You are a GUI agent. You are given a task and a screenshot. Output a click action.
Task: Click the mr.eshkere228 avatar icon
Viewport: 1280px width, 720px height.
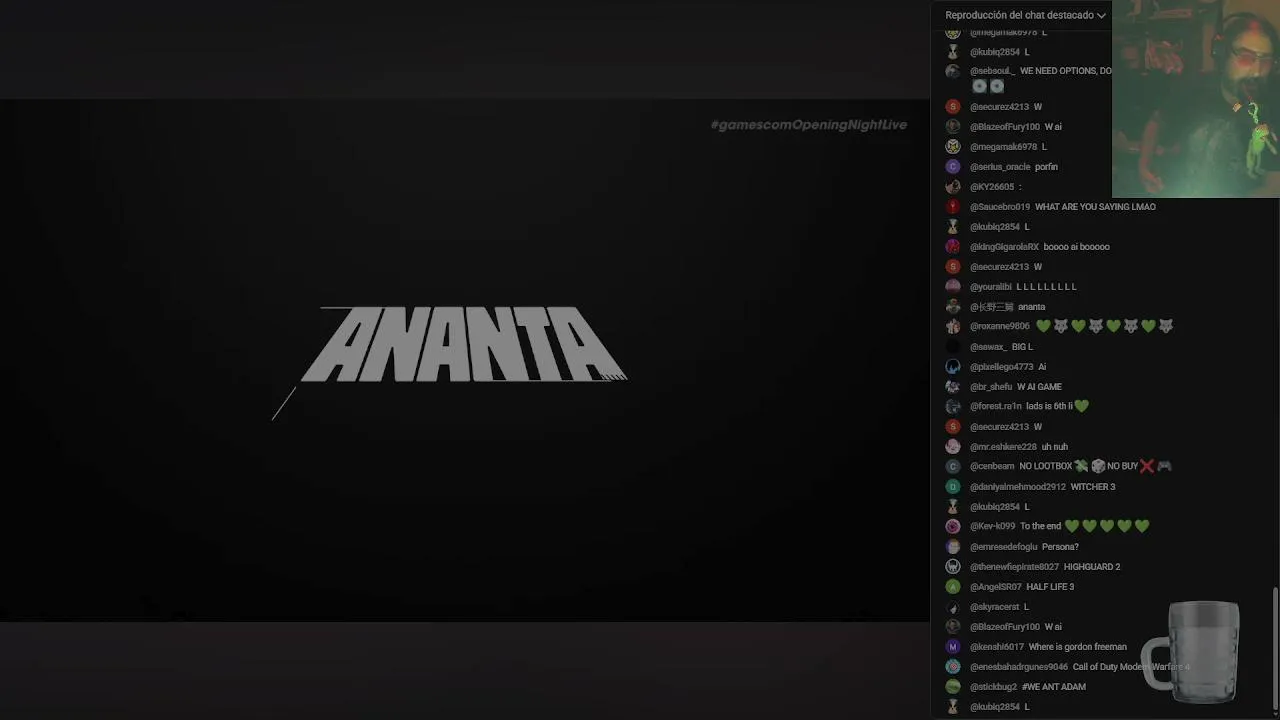point(953,447)
